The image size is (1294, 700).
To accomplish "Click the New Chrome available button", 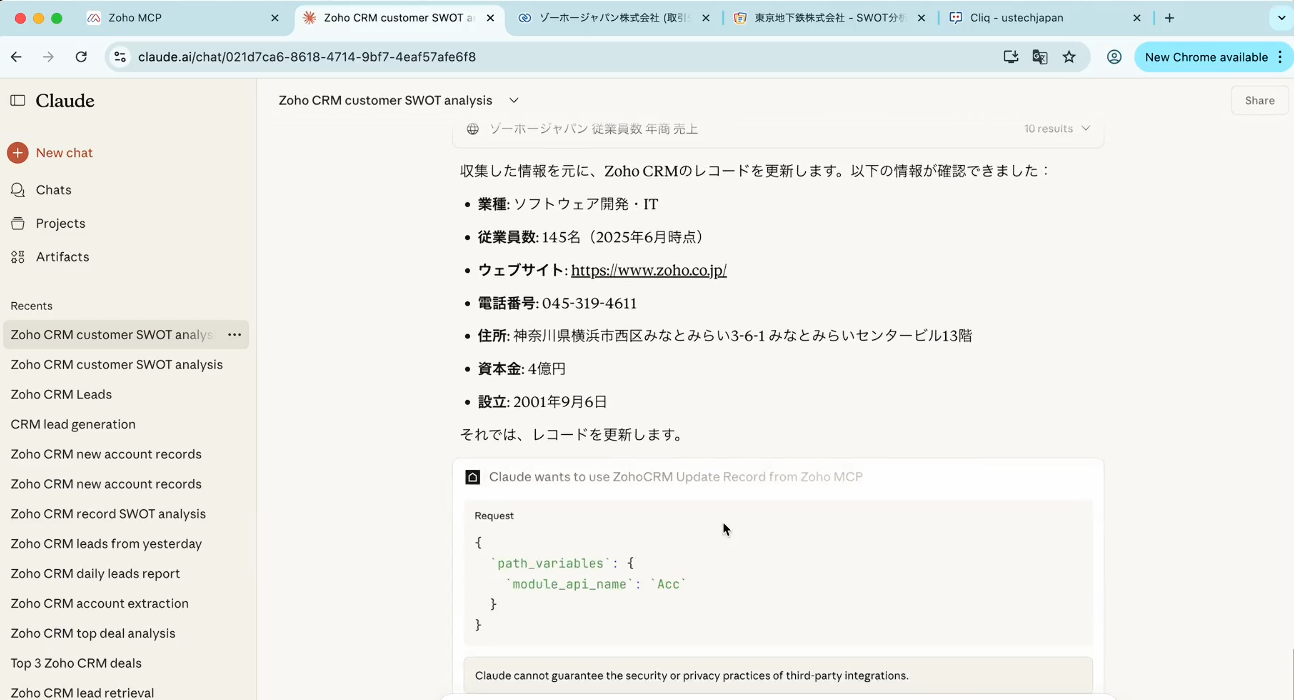I will tap(1213, 57).
